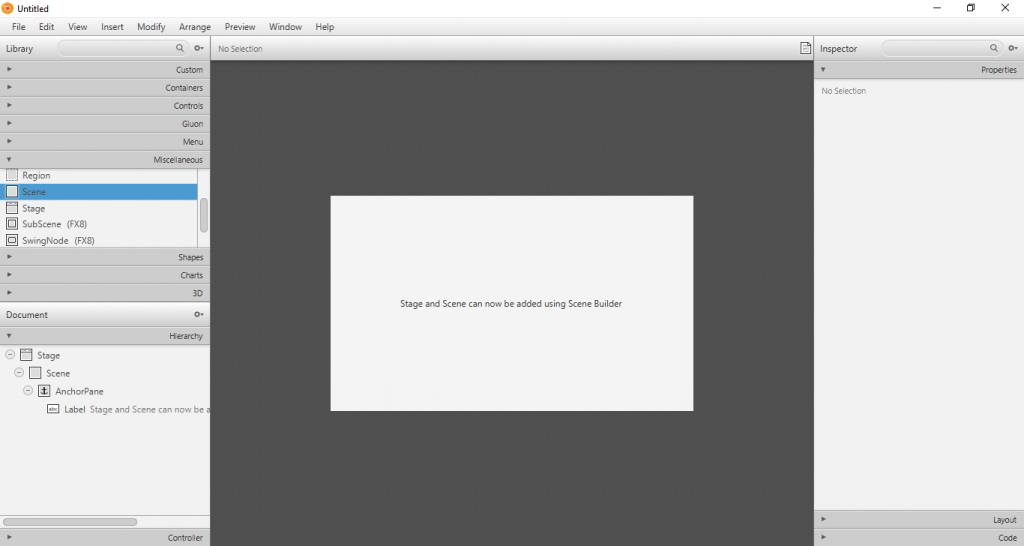The image size is (1024, 546).
Task: Expand the Custom library section
Action: 104,69
